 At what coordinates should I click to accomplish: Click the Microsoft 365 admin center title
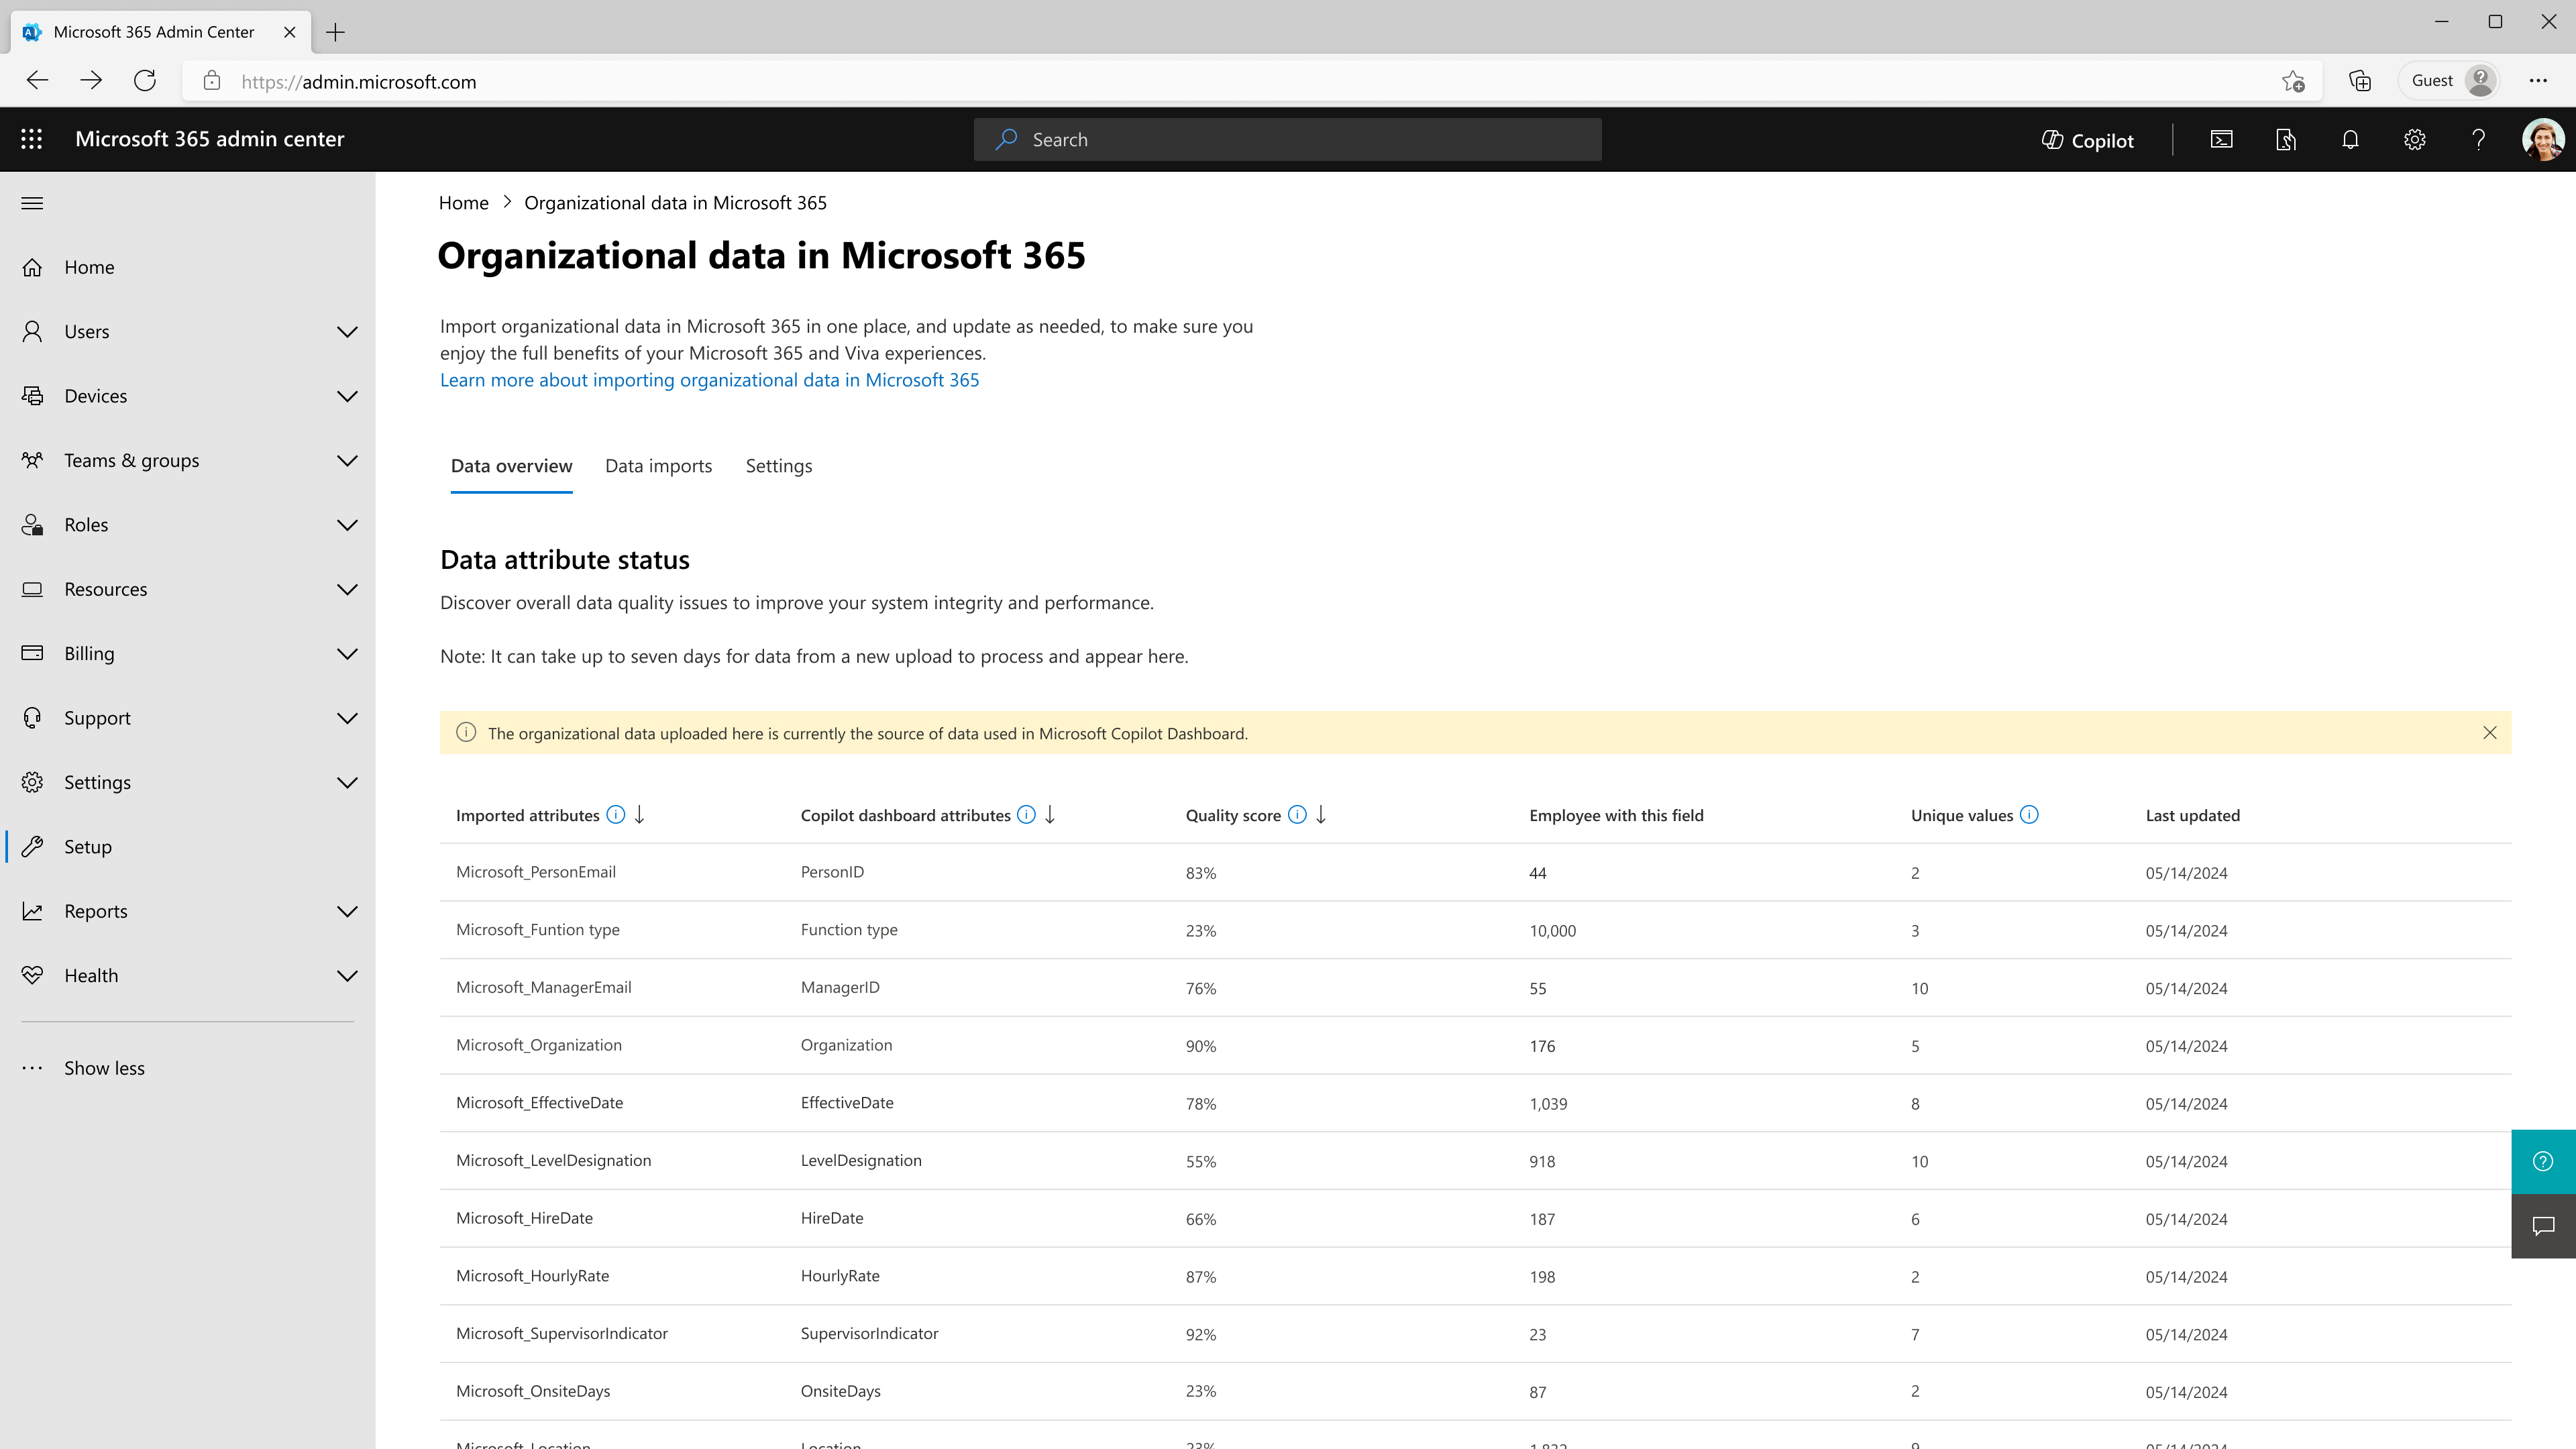[209, 139]
